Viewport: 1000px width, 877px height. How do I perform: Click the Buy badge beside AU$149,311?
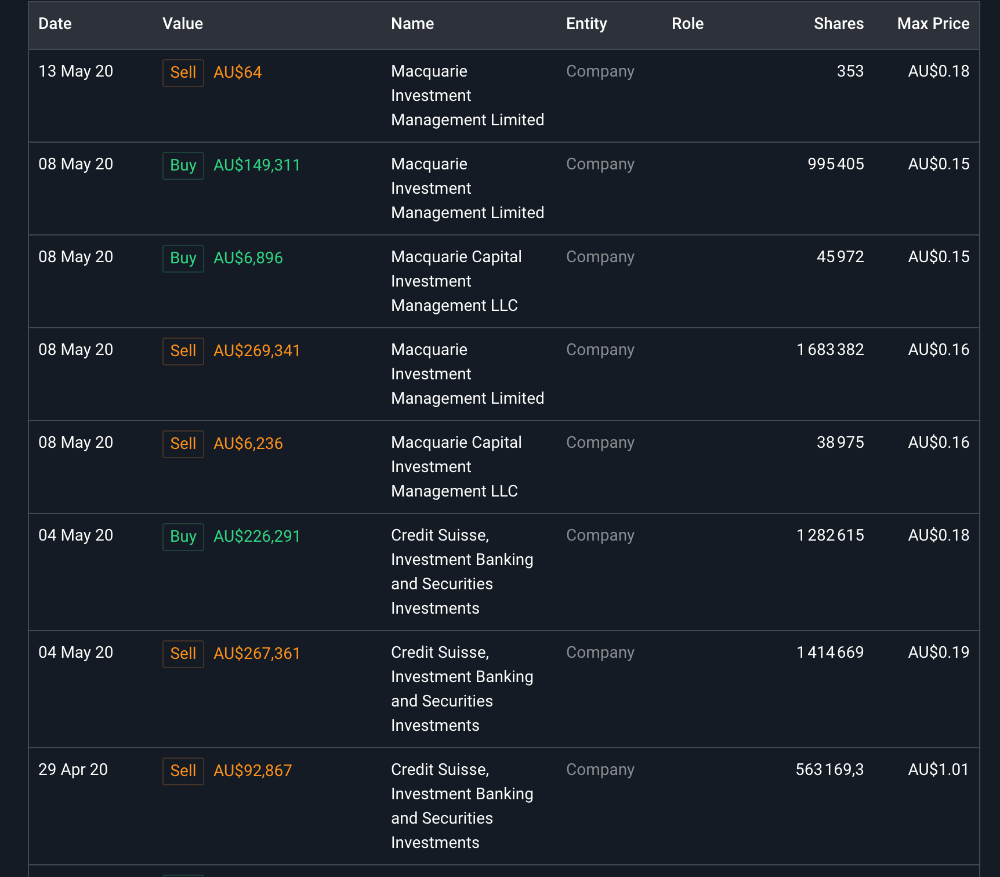183,166
